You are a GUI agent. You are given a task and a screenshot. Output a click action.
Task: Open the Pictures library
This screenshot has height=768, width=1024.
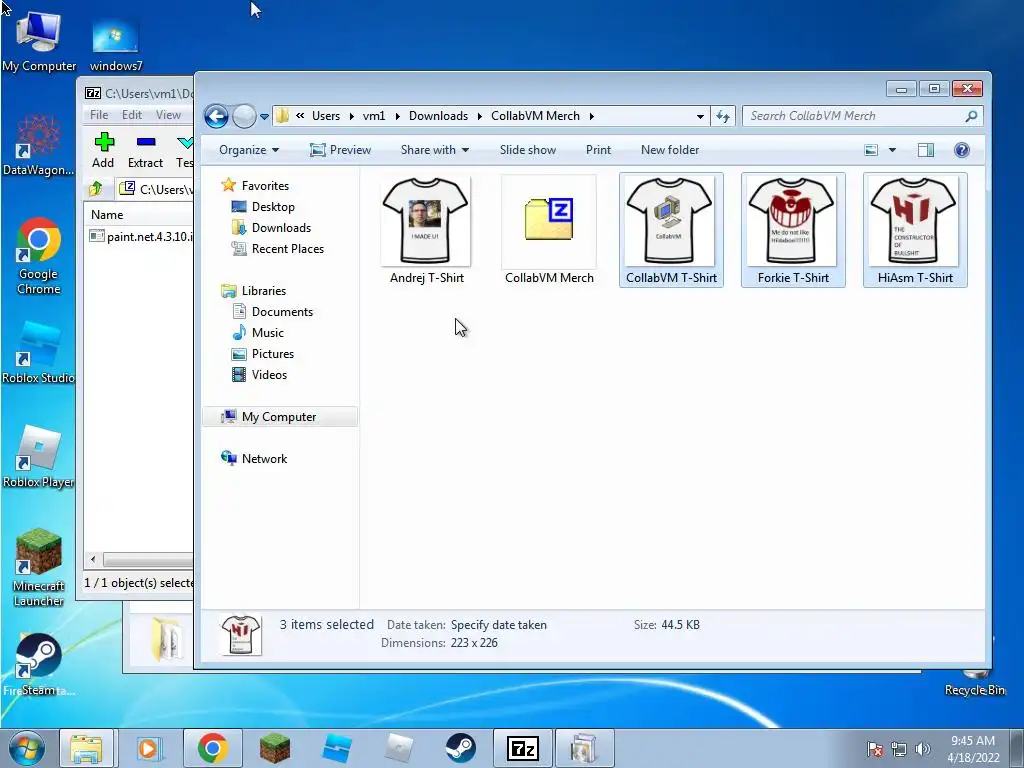272,353
